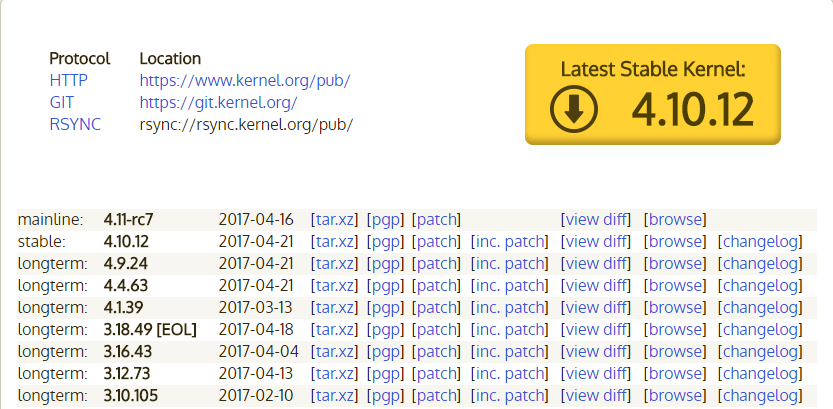
Task: Download tar.xz for longterm 3.12.73
Action: coord(335,373)
